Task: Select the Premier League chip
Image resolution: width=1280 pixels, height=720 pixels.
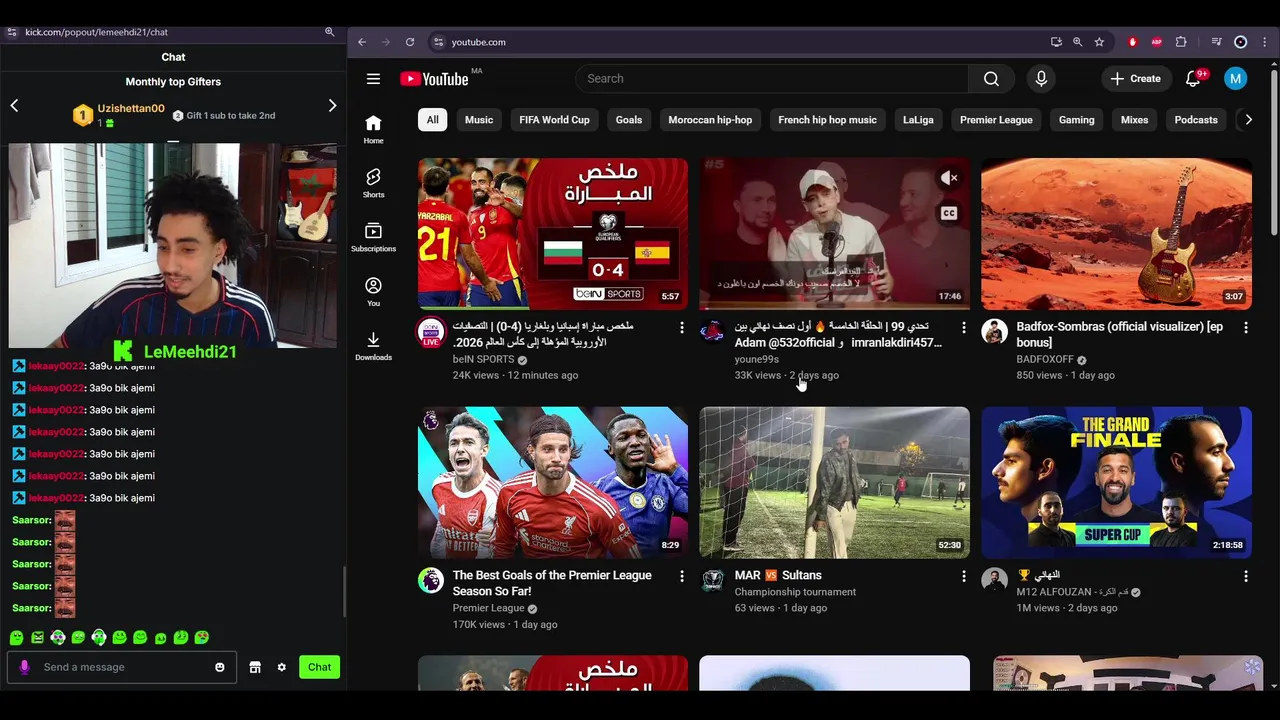Action: (x=996, y=120)
